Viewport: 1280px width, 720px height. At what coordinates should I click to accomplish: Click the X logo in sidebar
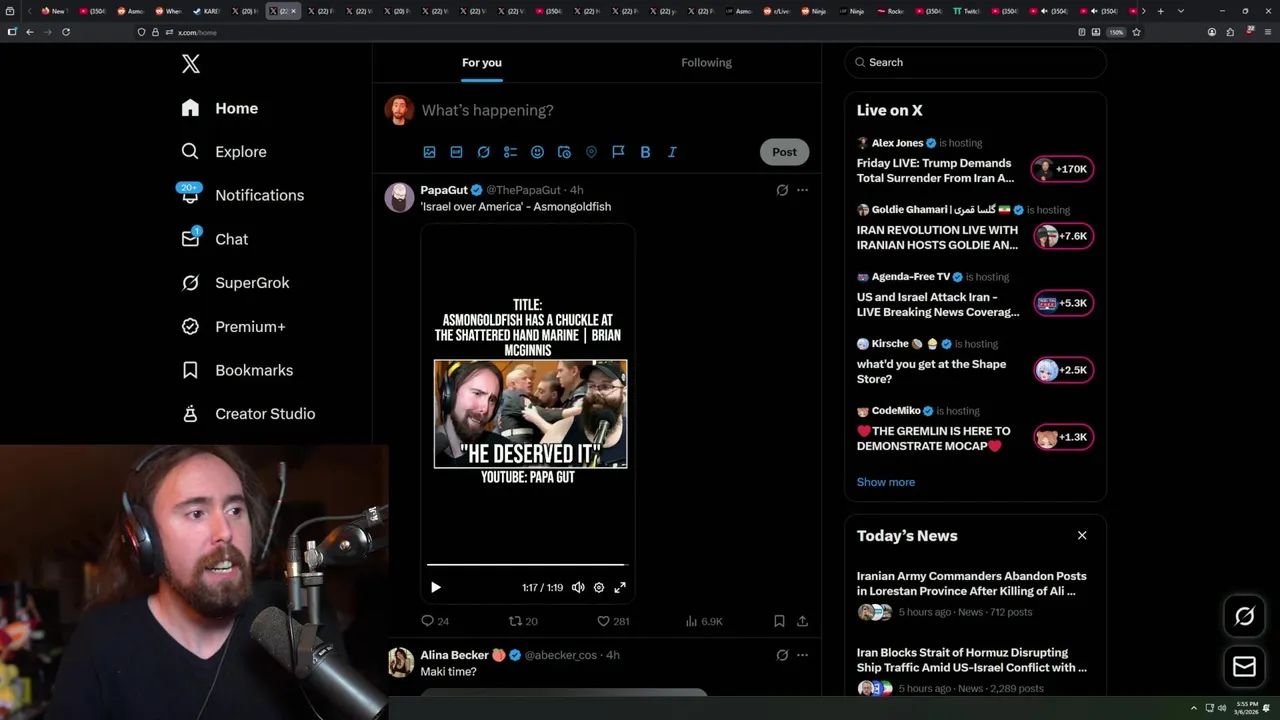(x=191, y=64)
